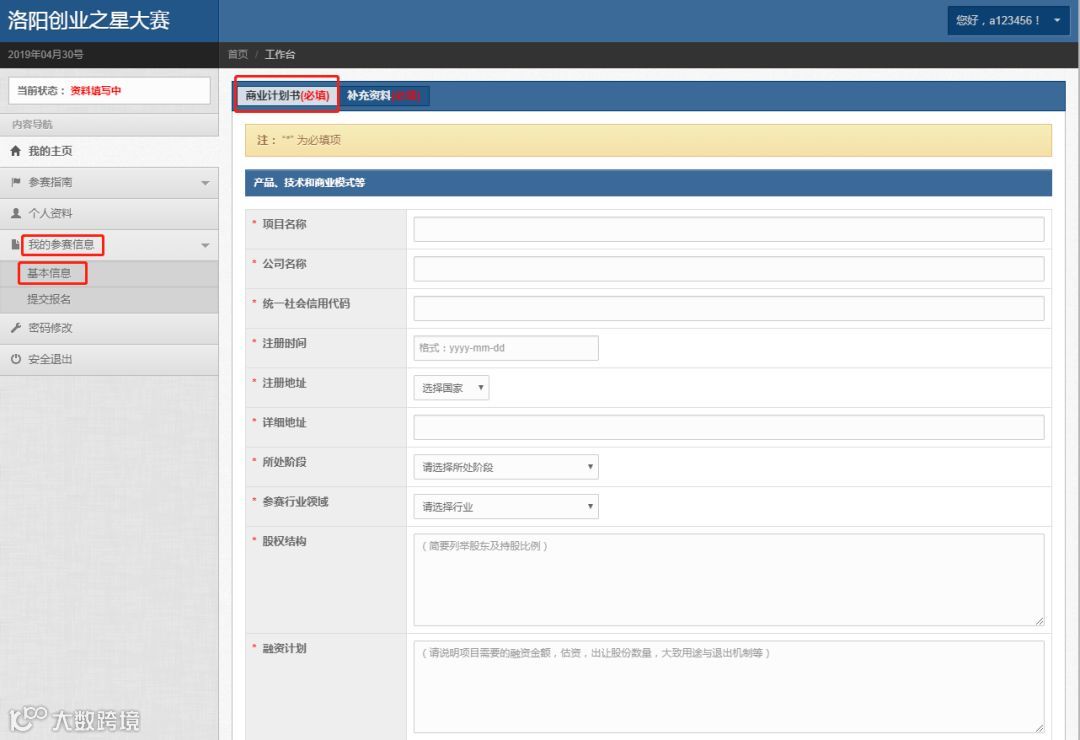Viewport: 1080px width, 740px height.
Task: Click the 我的参赛信息 sidebar label
Action: pos(61,245)
